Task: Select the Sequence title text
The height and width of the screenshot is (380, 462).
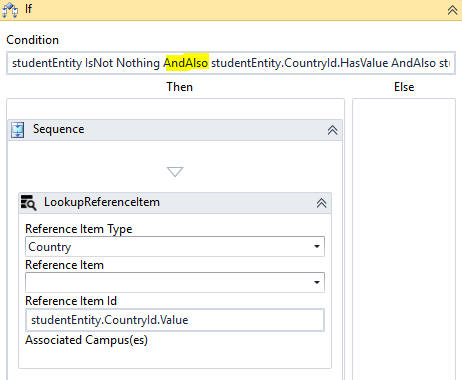Action: [59, 129]
